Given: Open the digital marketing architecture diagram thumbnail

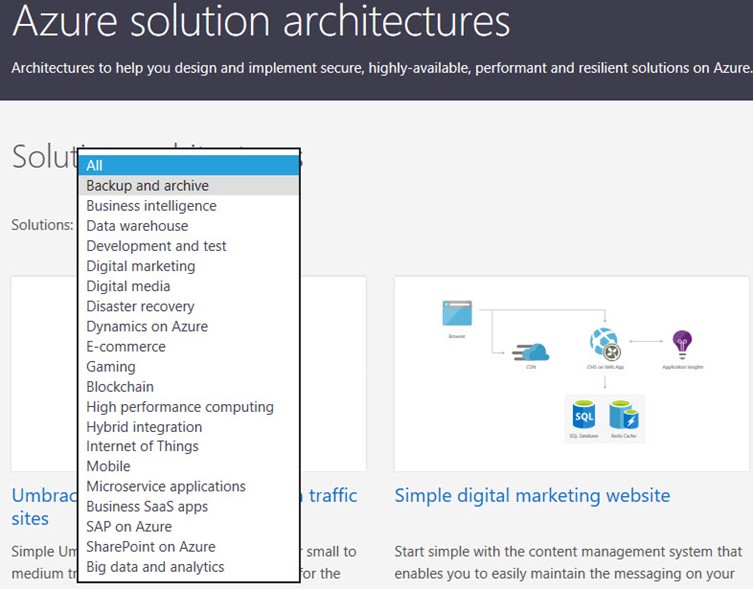Looking at the screenshot, I should point(571,374).
